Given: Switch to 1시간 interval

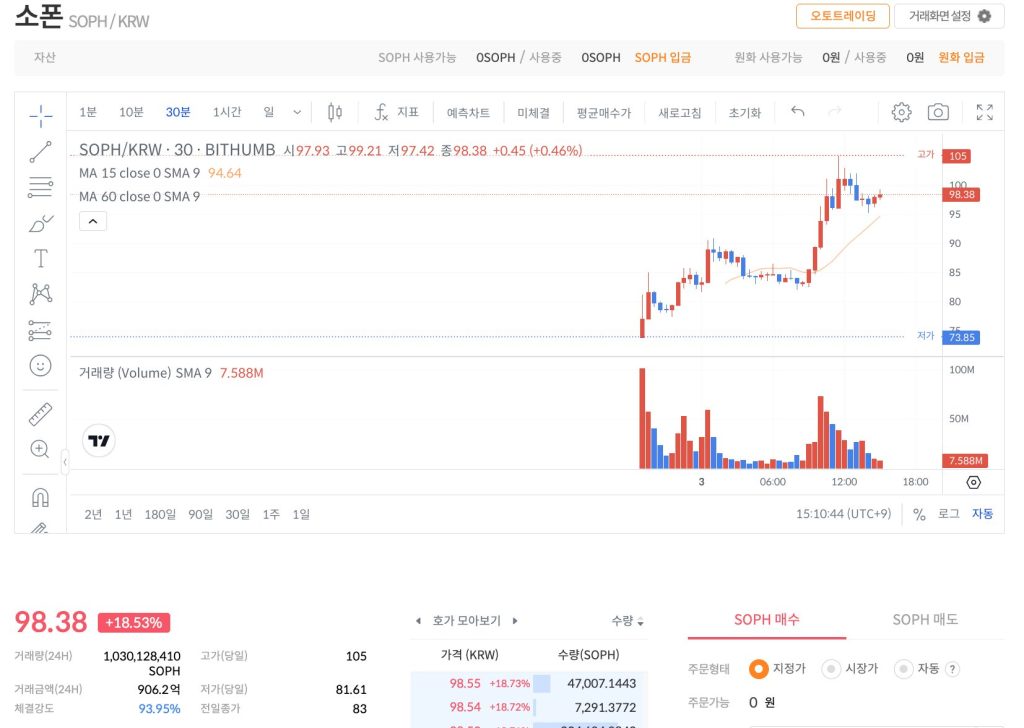Looking at the screenshot, I should coord(227,112).
